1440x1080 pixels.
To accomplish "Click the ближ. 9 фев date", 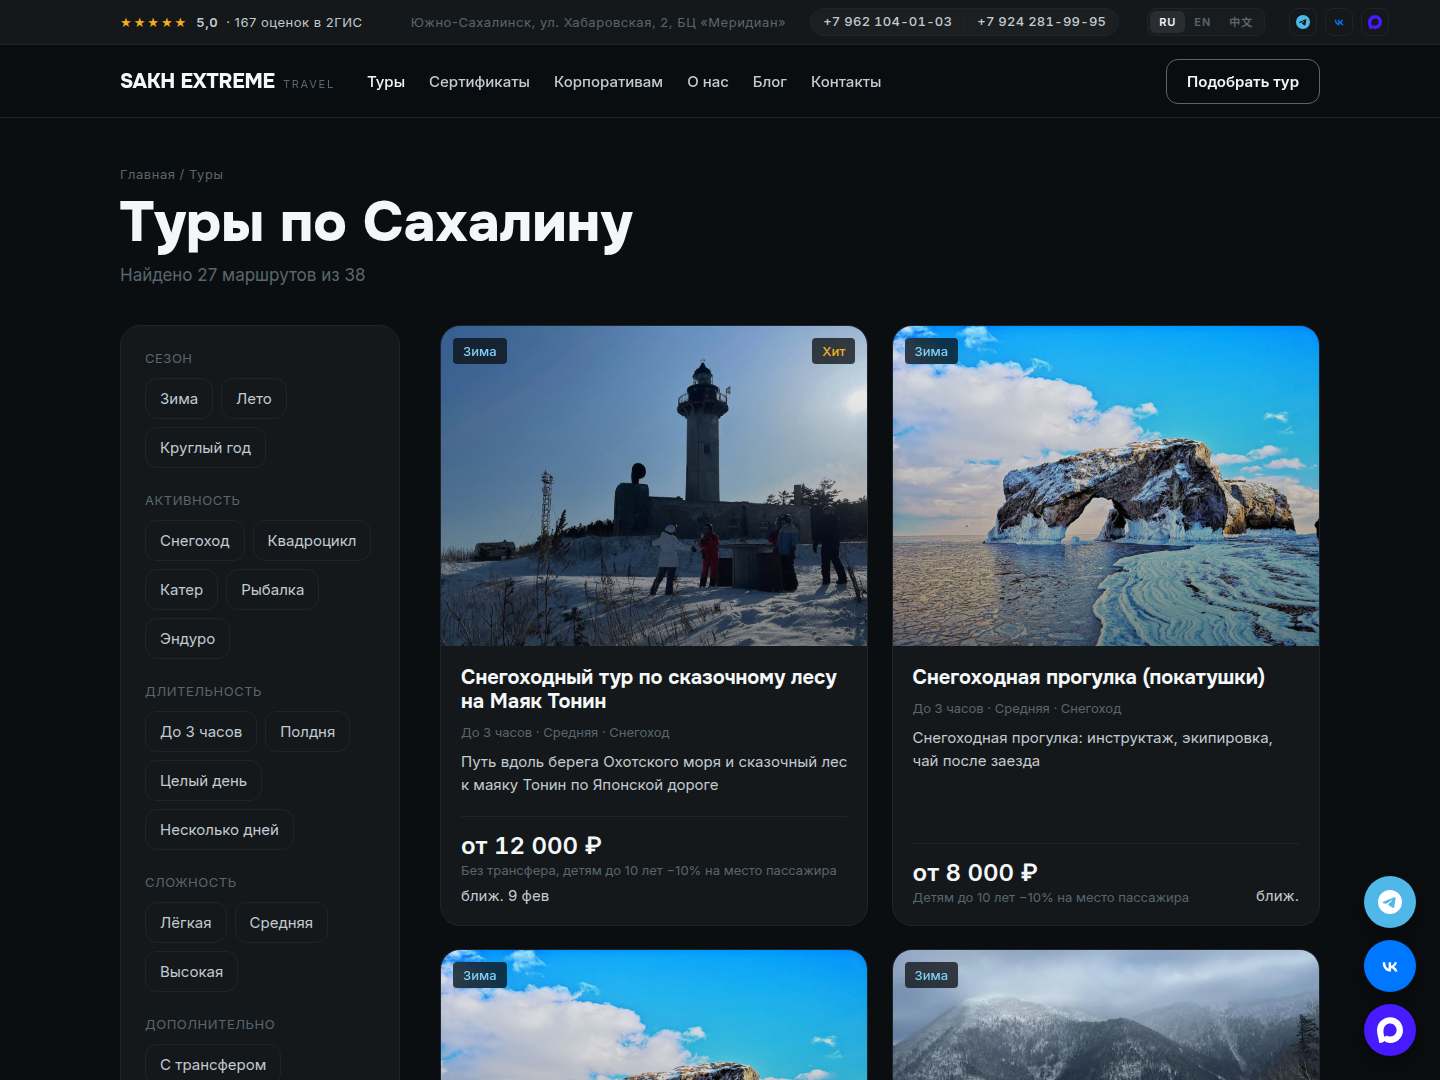I will pos(505,896).
